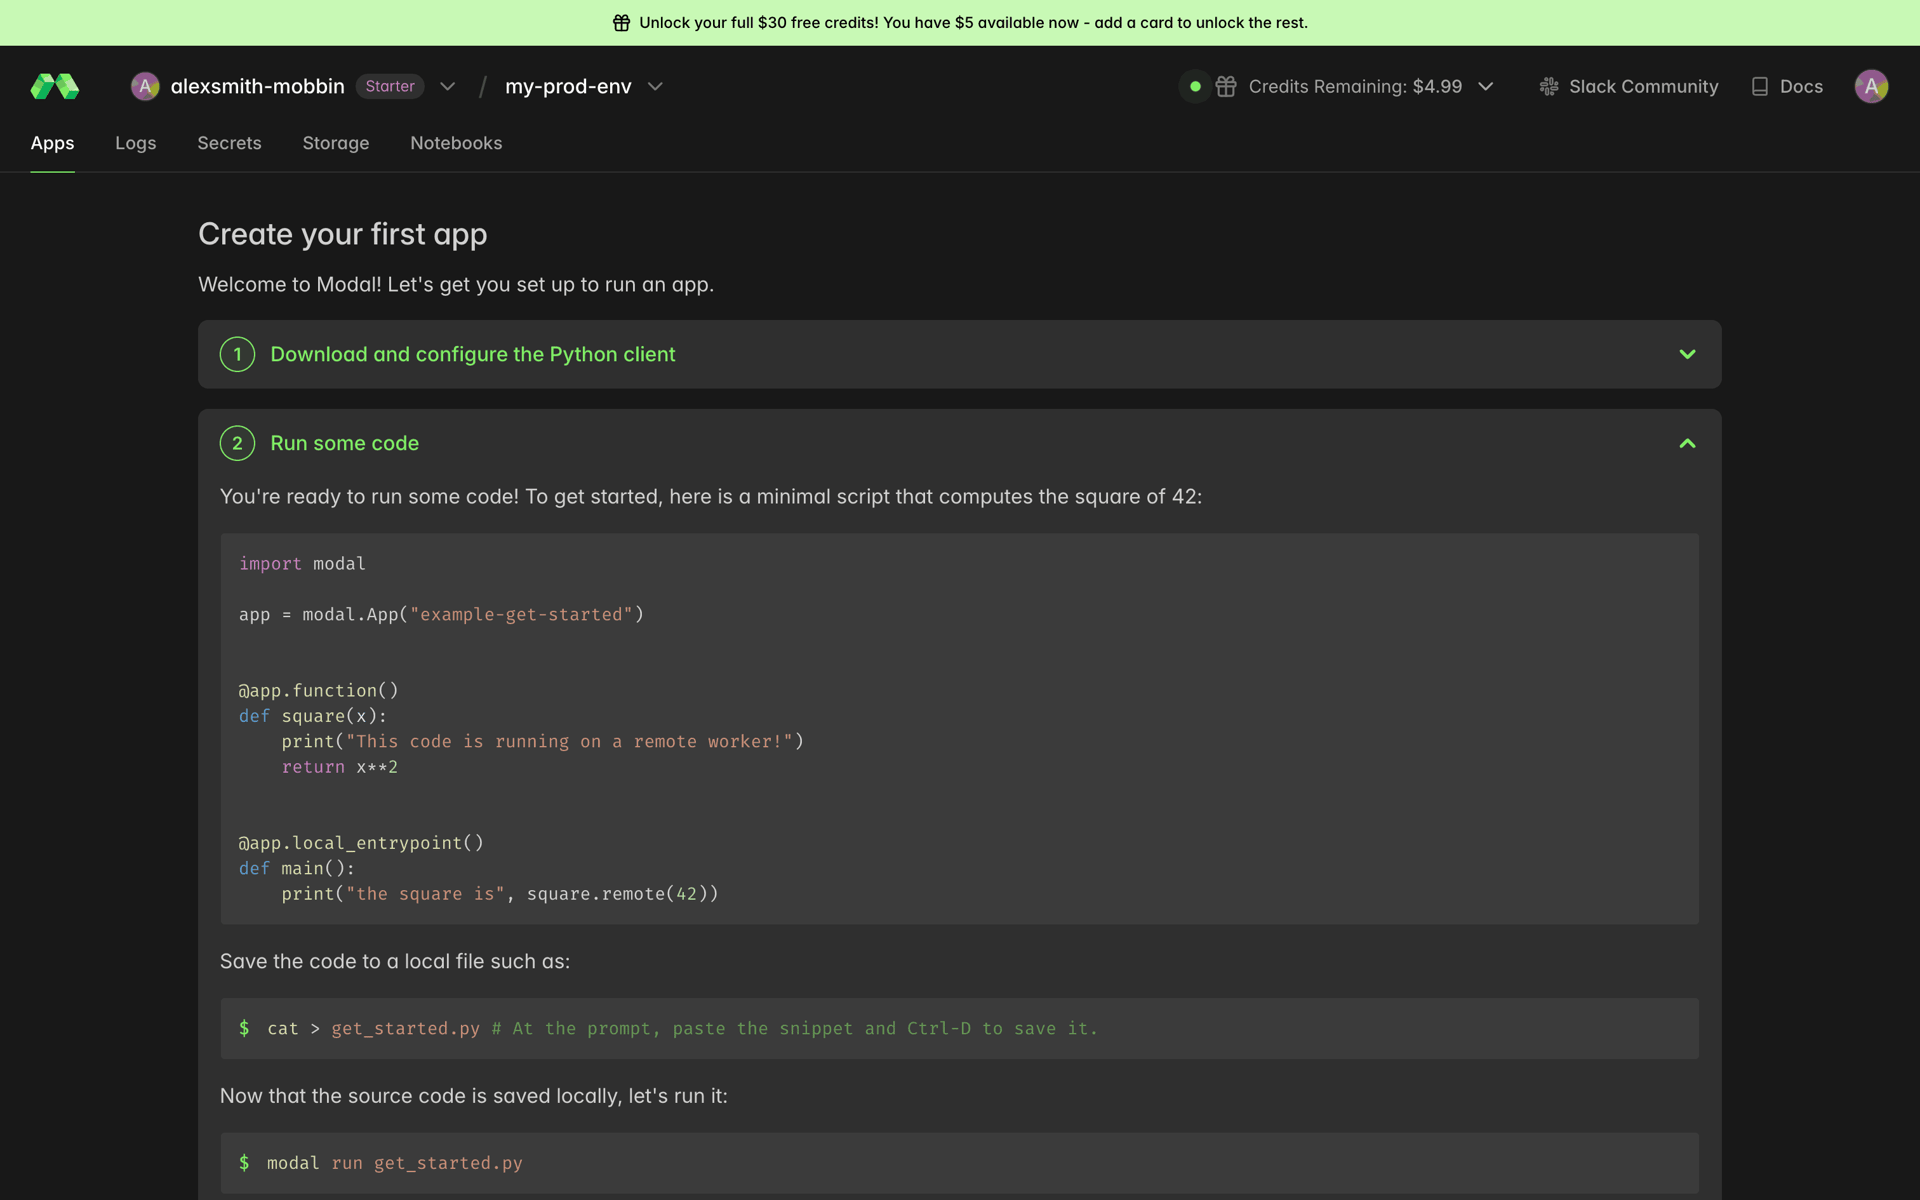Click the step 1 number circle
1920x1200 pixels.
(x=237, y=354)
